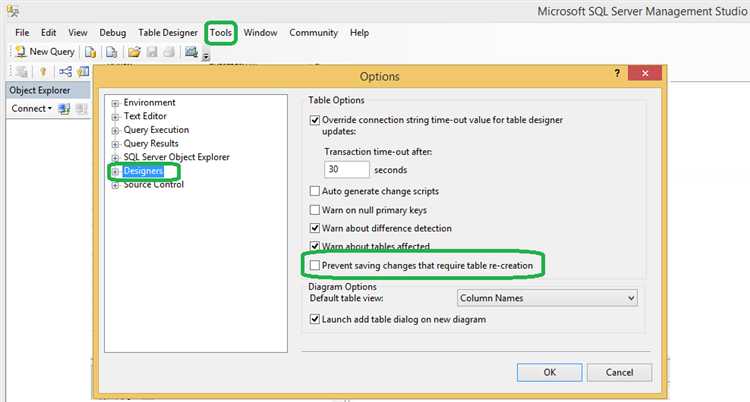The width and height of the screenshot is (750, 402).
Task: Click the Save disk icon in toolbar
Action: [x=151, y=52]
